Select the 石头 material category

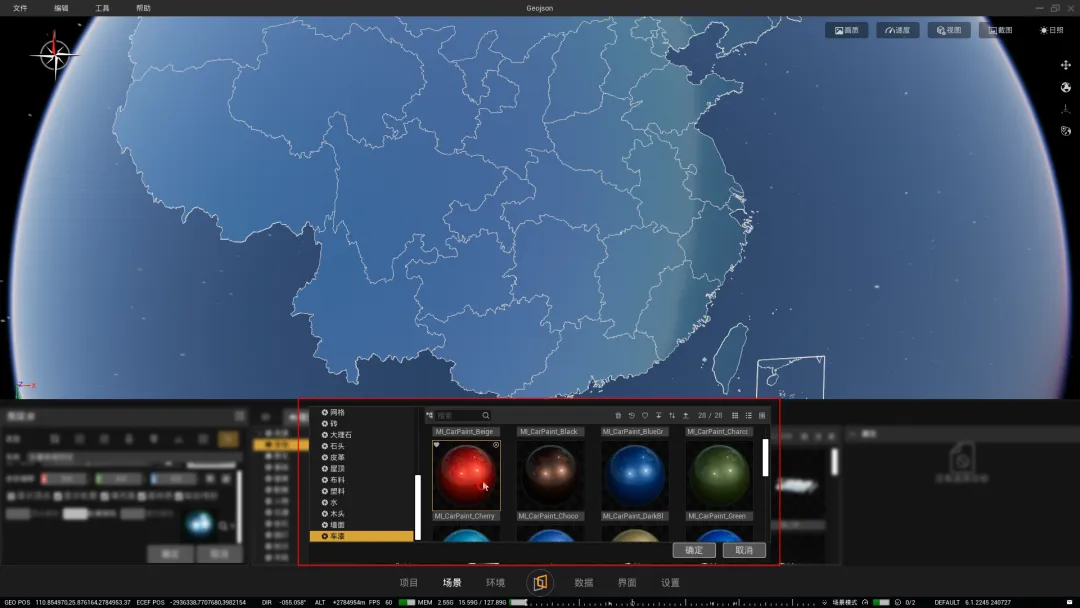[x=362, y=446]
